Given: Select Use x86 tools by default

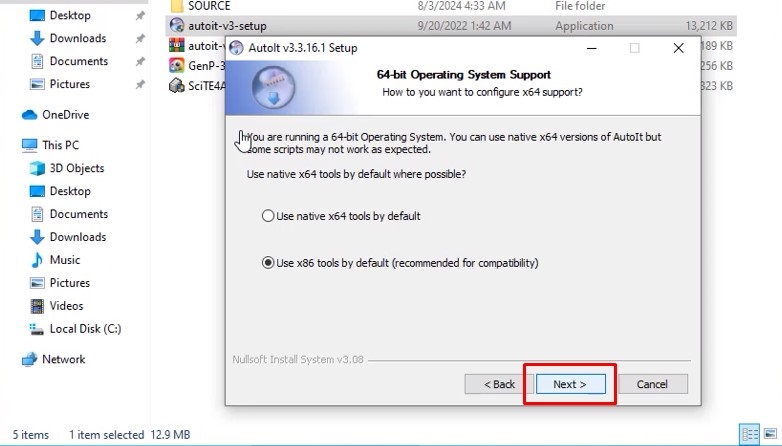Looking at the screenshot, I should coord(400,263).
